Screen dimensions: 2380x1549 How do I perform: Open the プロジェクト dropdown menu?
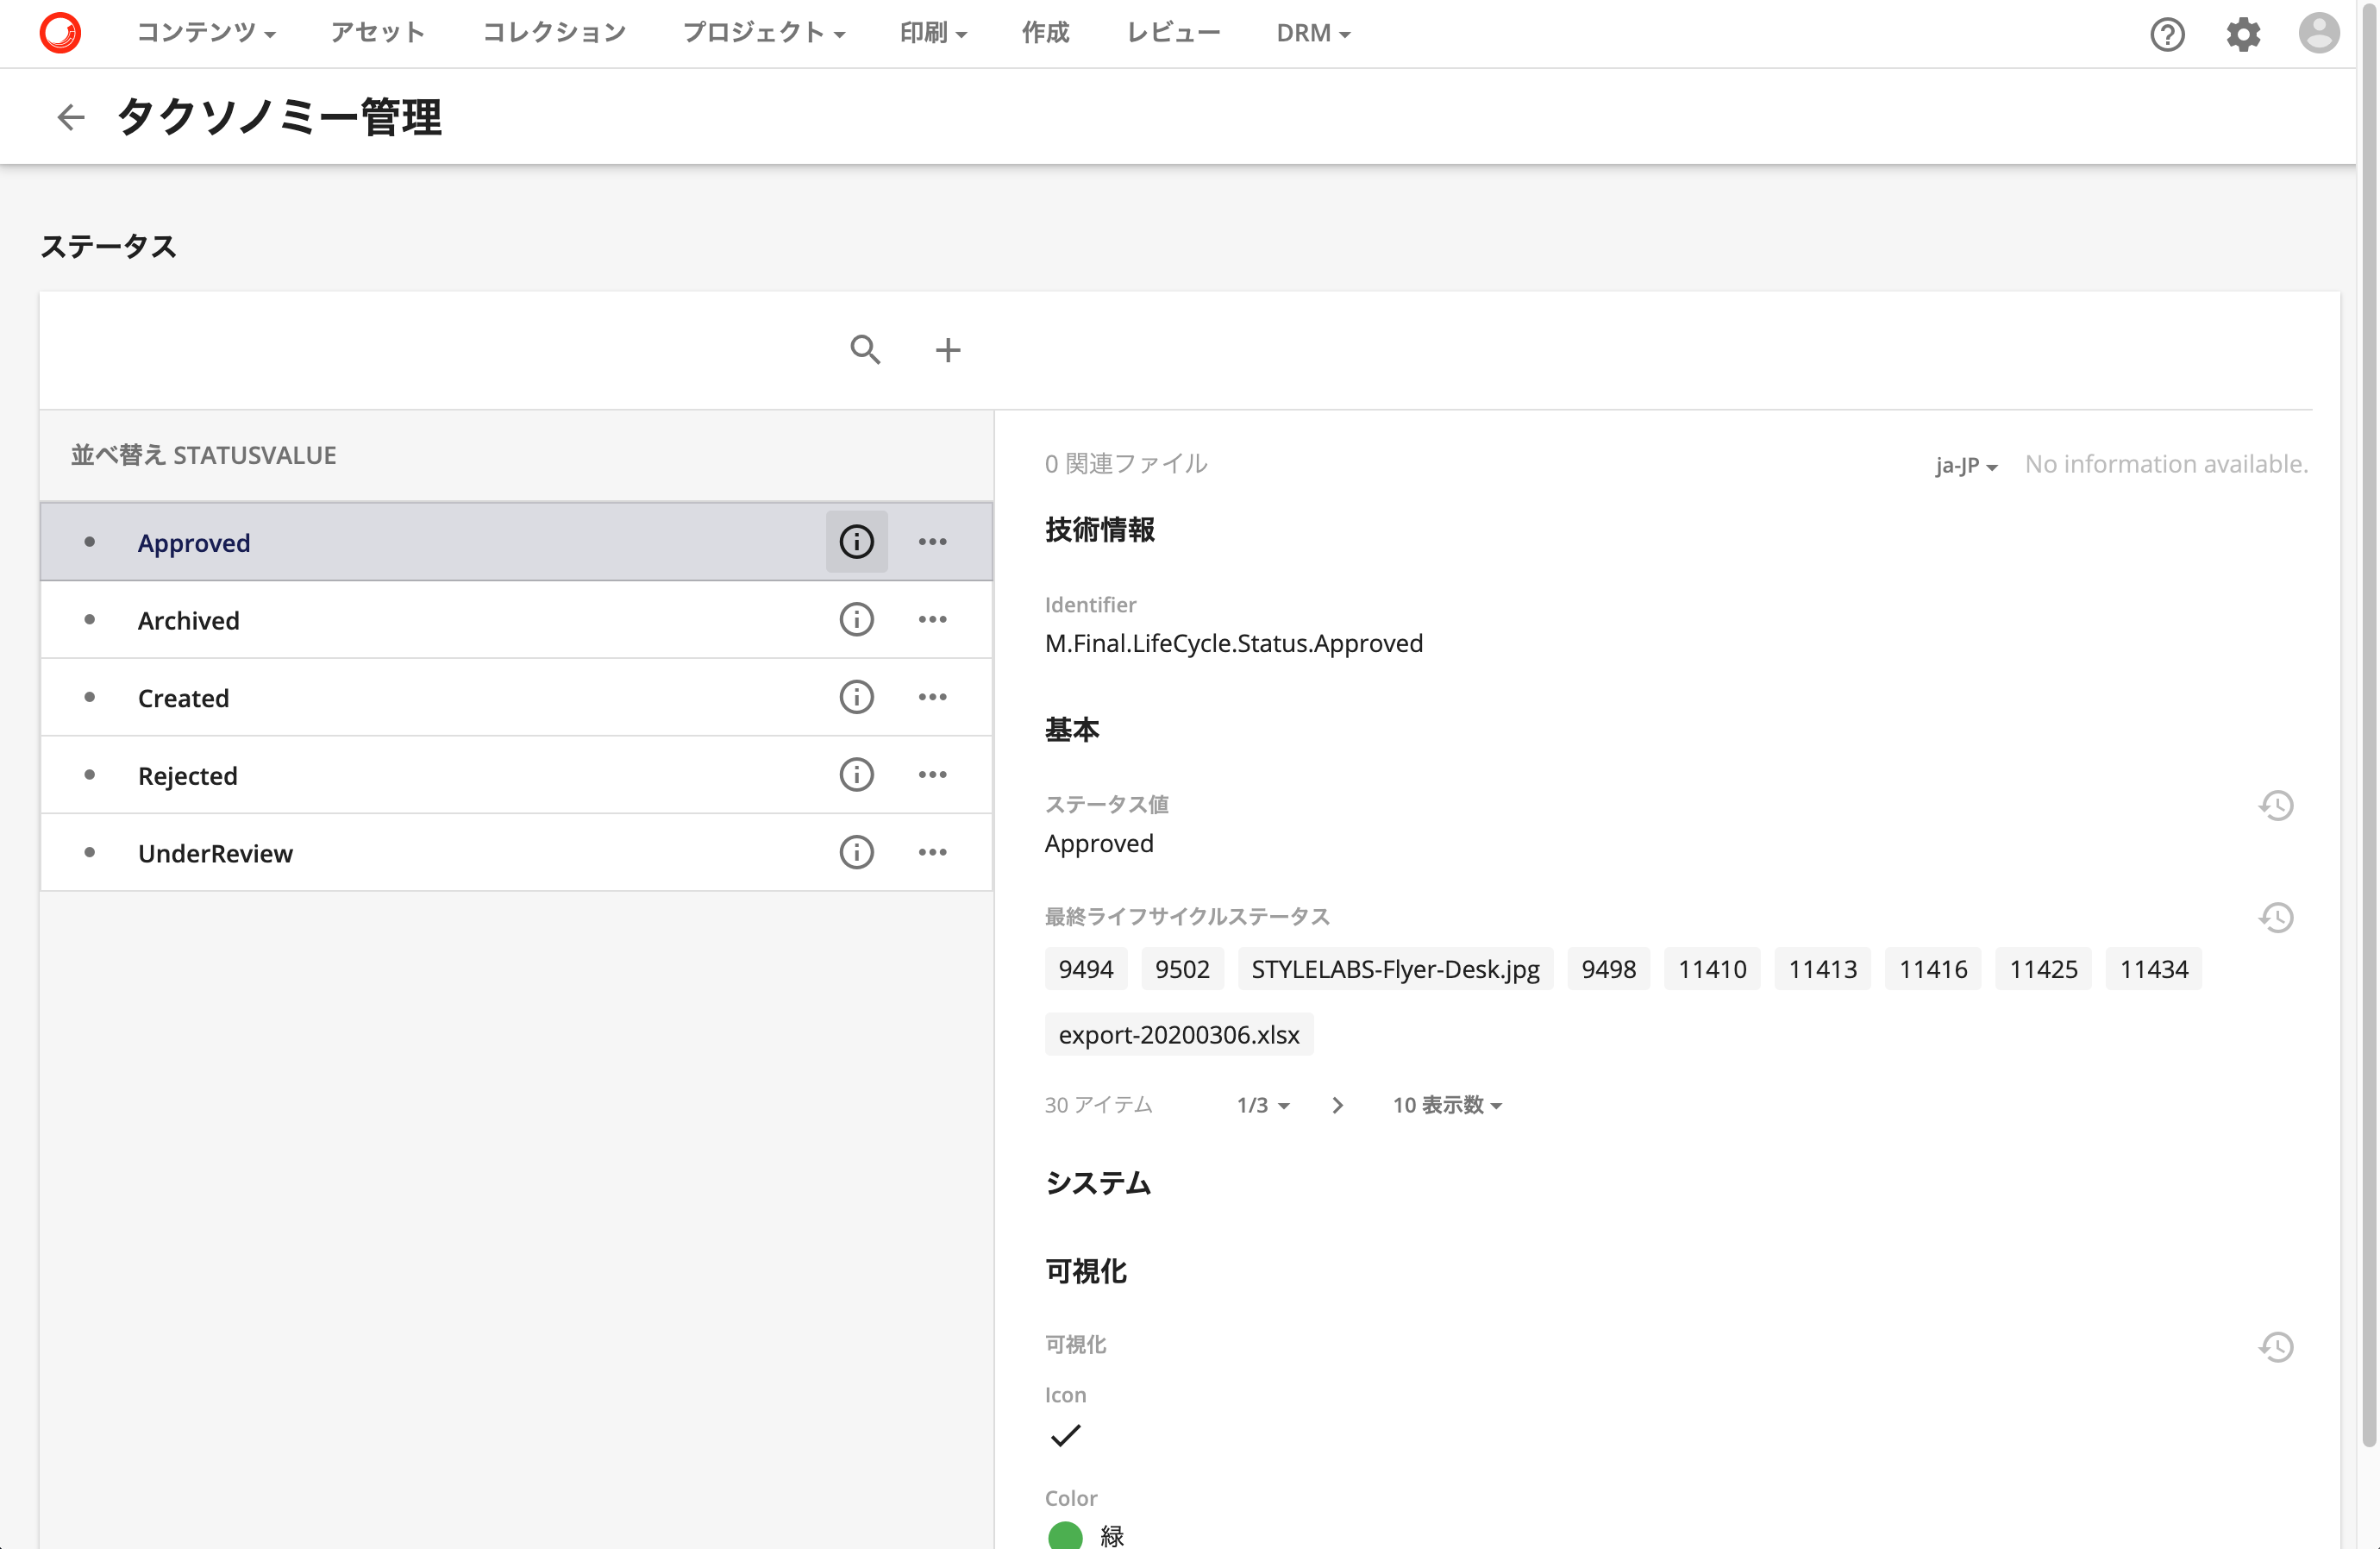(x=764, y=33)
